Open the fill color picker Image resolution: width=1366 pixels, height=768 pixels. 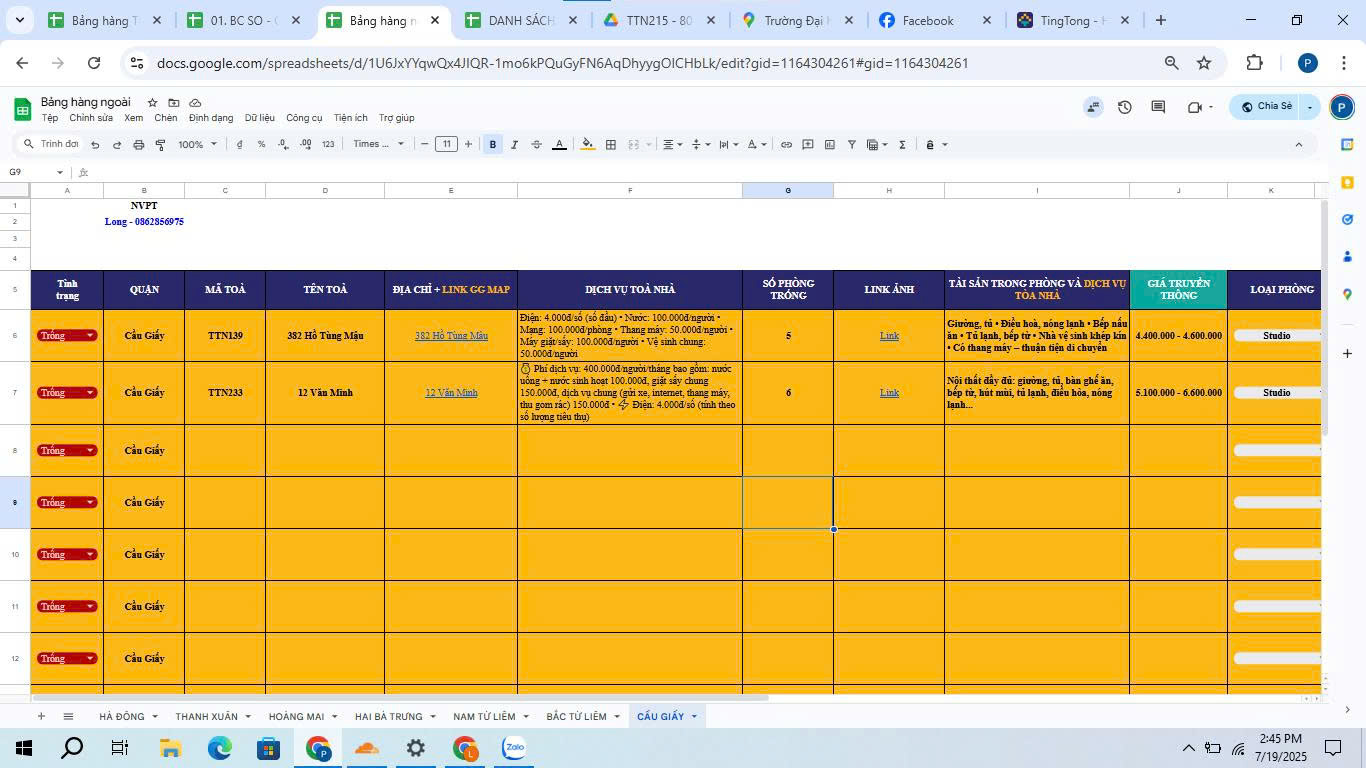588,145
